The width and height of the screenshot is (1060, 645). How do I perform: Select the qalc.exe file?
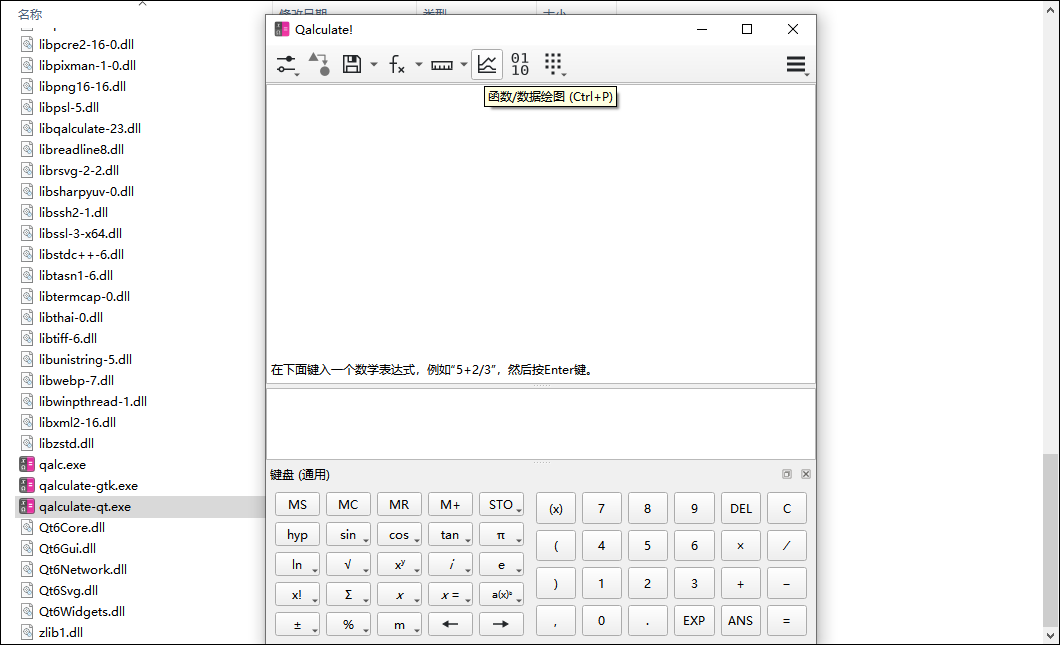click(62, 464)
